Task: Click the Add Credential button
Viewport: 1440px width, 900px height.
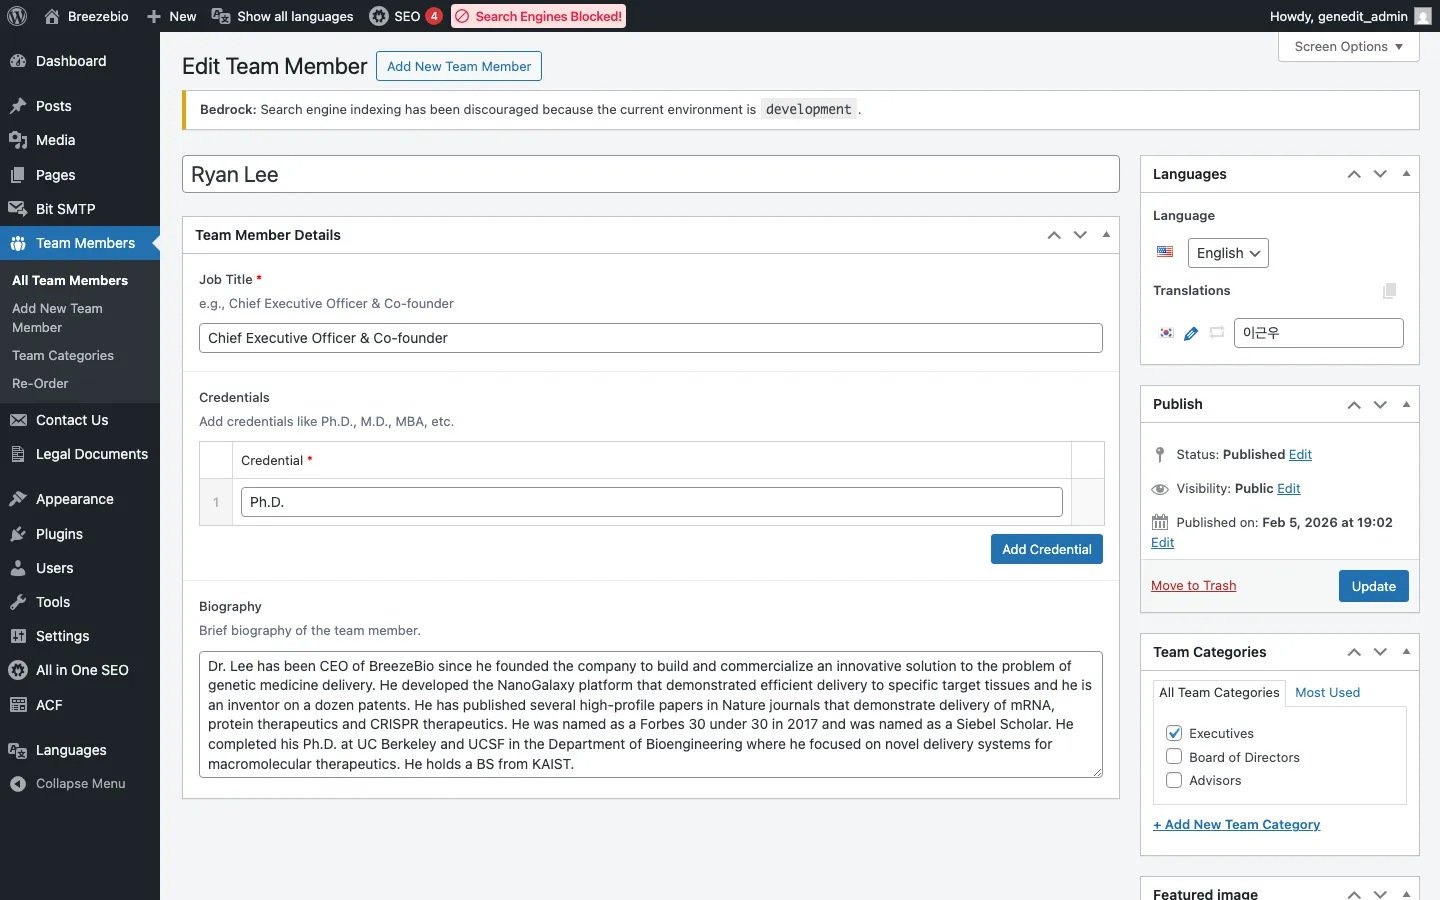Action: [1046, 549]
